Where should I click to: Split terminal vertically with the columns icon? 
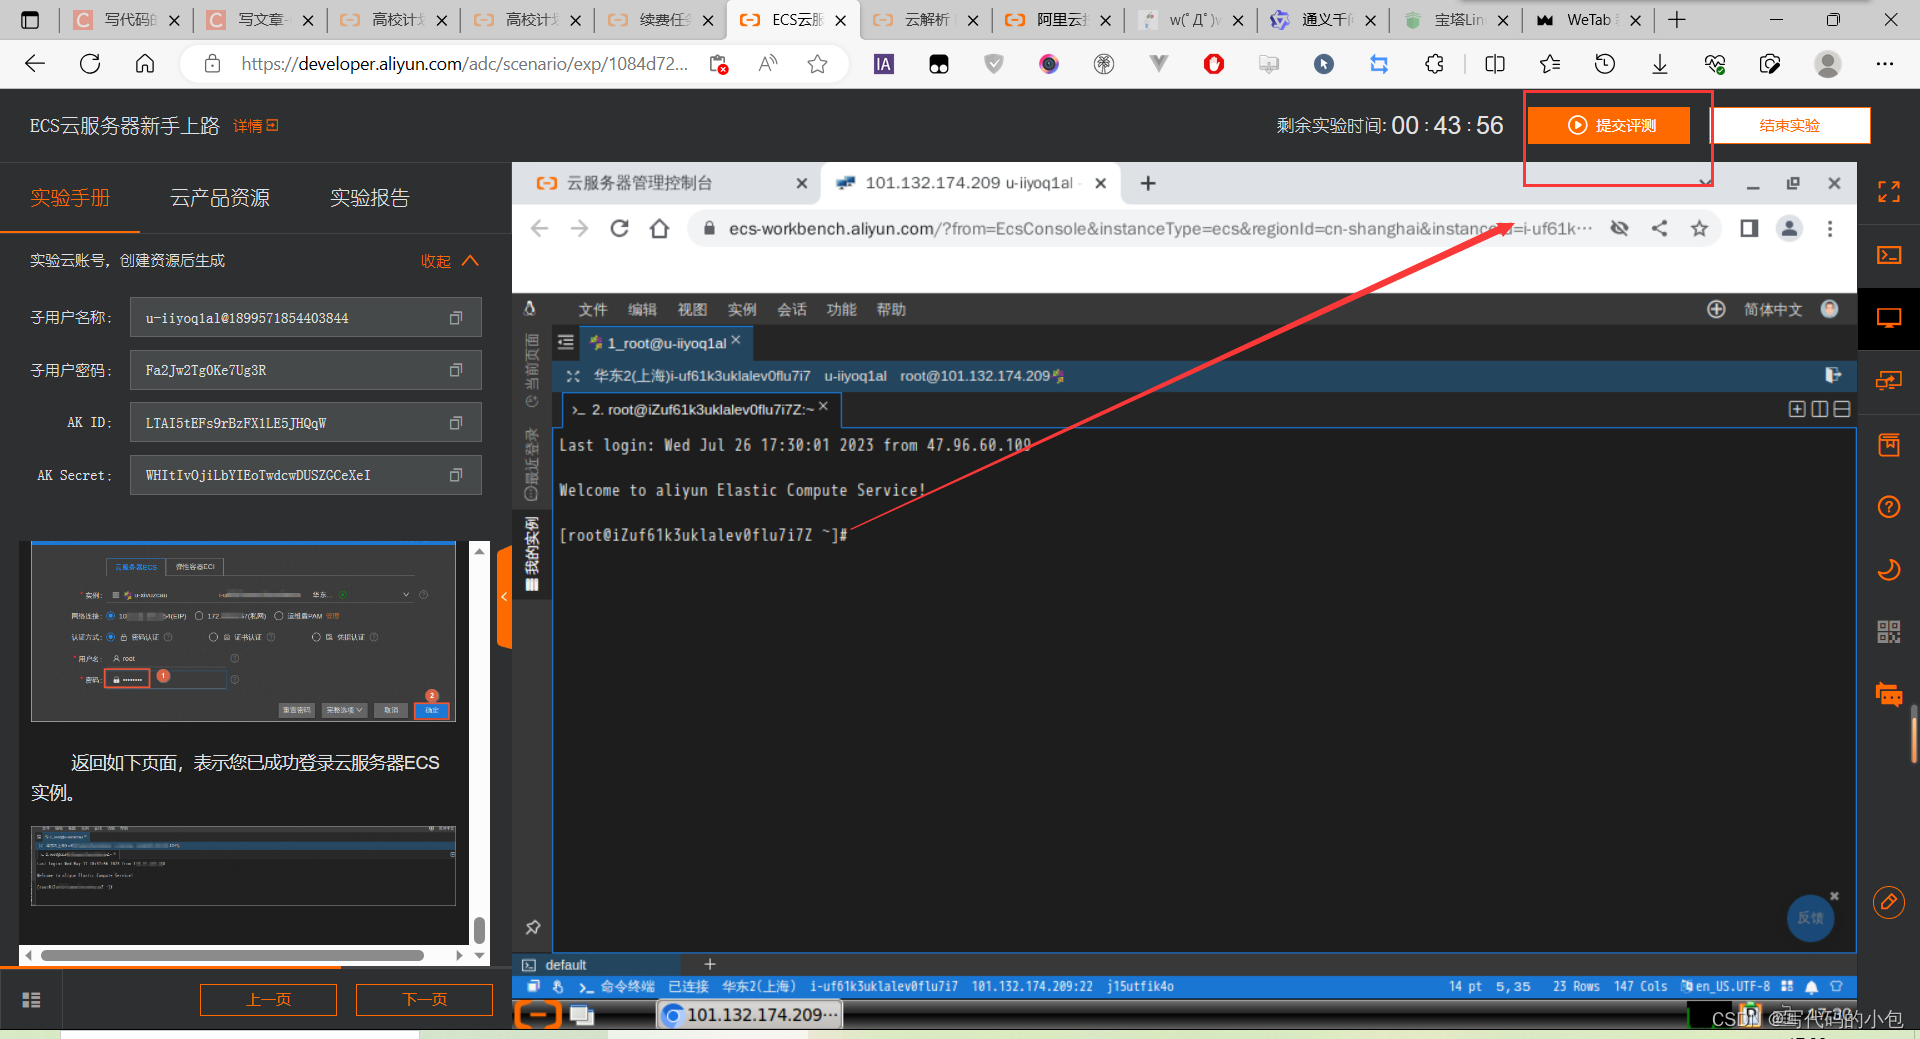[1819, 409]
